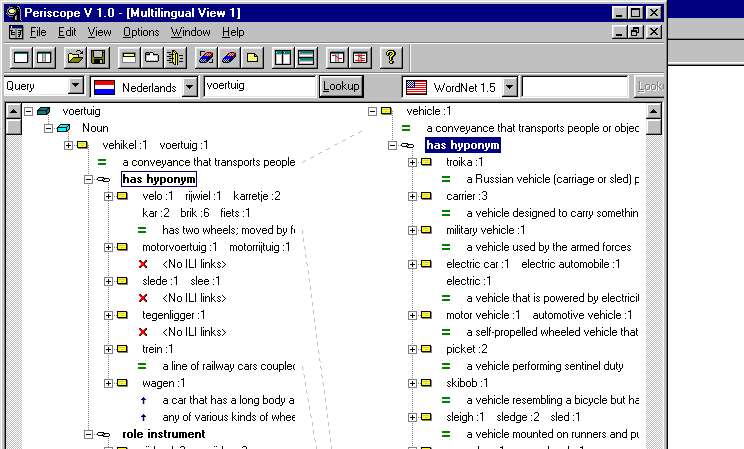The height and width of the screenshot is (449, 744).
Task: Open the Window menu
Action: tap(190, 32)
